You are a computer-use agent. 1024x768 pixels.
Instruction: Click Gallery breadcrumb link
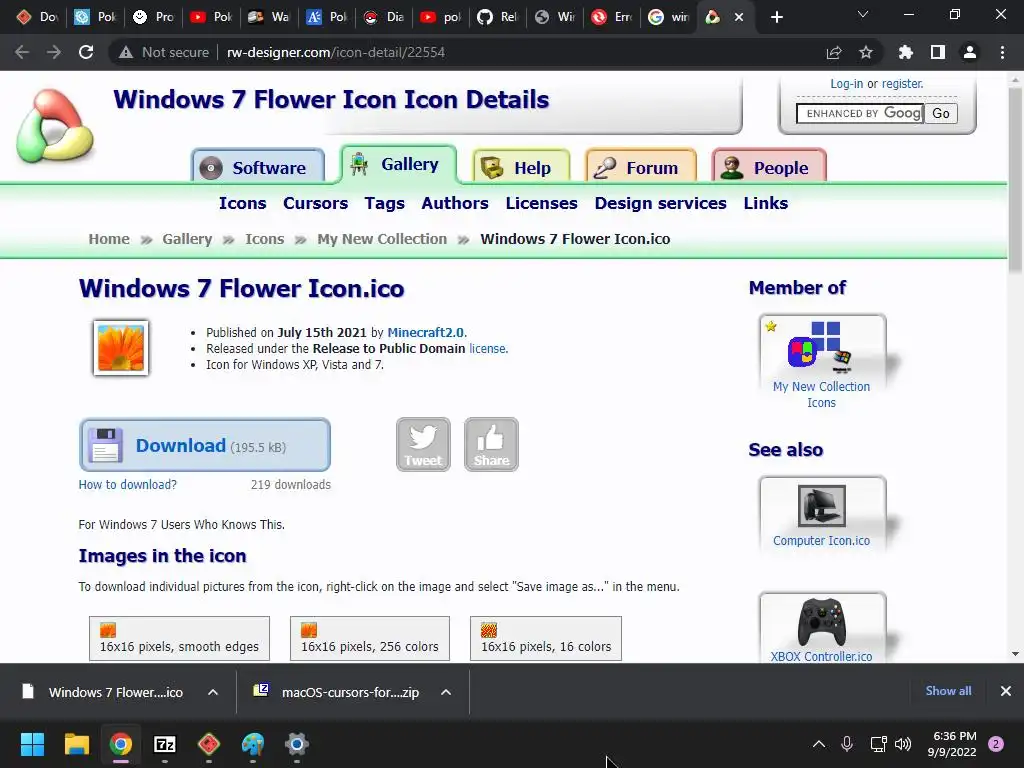[x=187, y=239]
